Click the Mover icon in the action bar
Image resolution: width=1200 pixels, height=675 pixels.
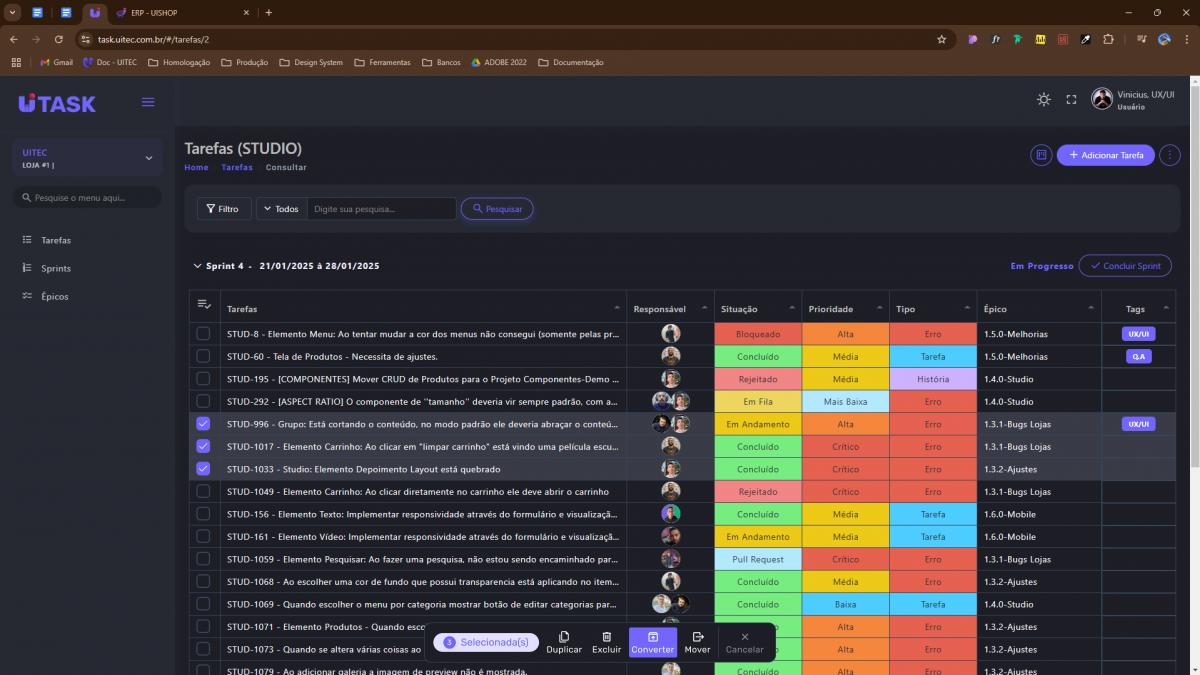697,637
